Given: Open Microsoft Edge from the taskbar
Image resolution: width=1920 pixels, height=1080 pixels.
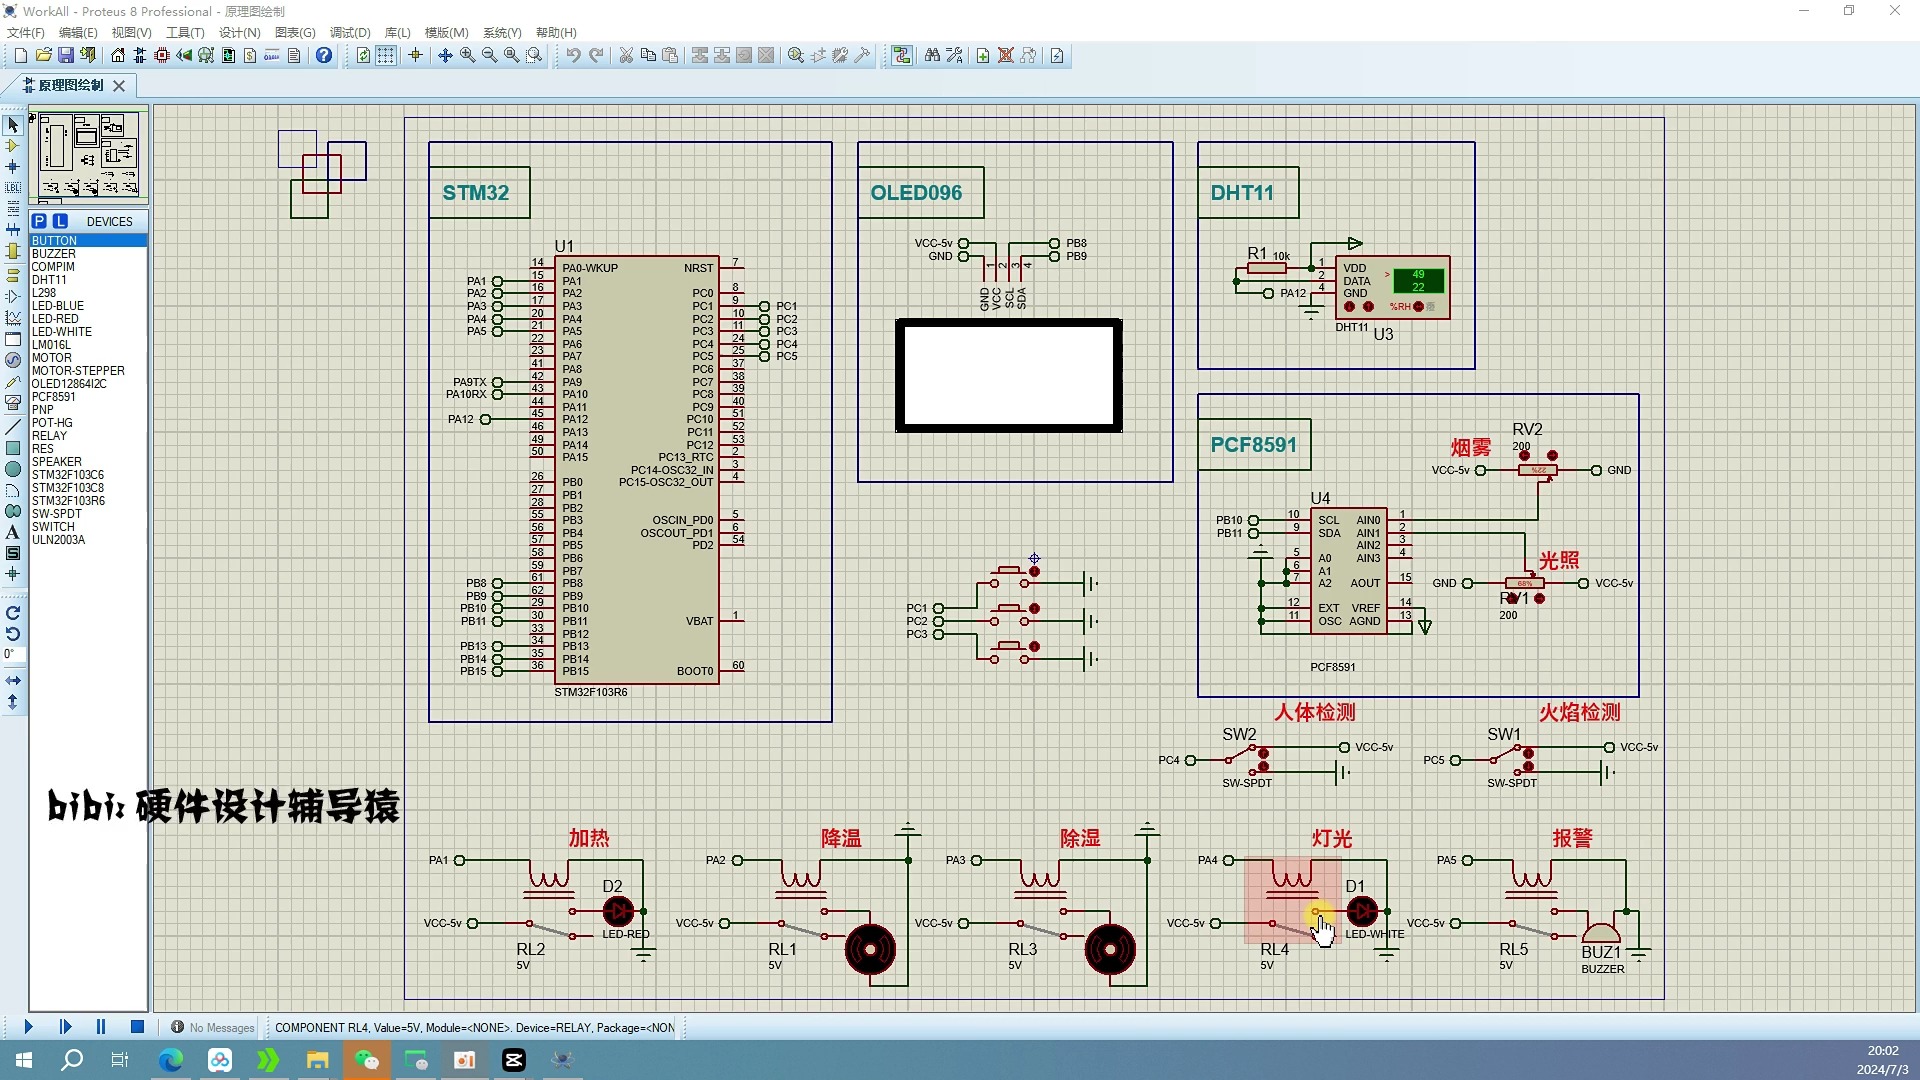Looking at the screenshot, I should pyautogui.click(x=171, y=1060).
